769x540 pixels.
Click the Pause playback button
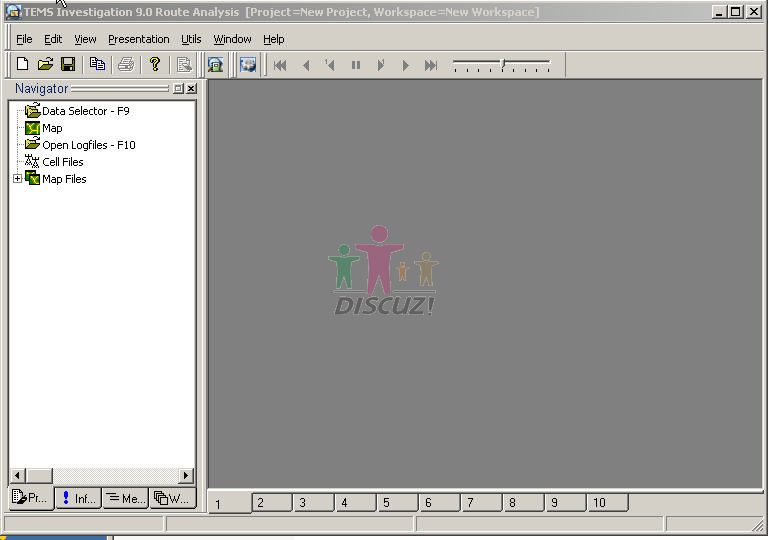click(355, 65)
